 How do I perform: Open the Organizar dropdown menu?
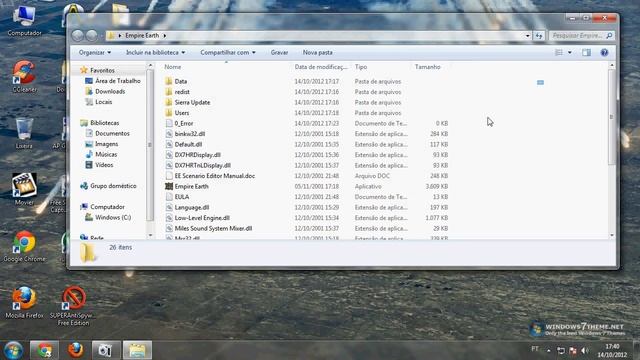(x=95, y=52)
